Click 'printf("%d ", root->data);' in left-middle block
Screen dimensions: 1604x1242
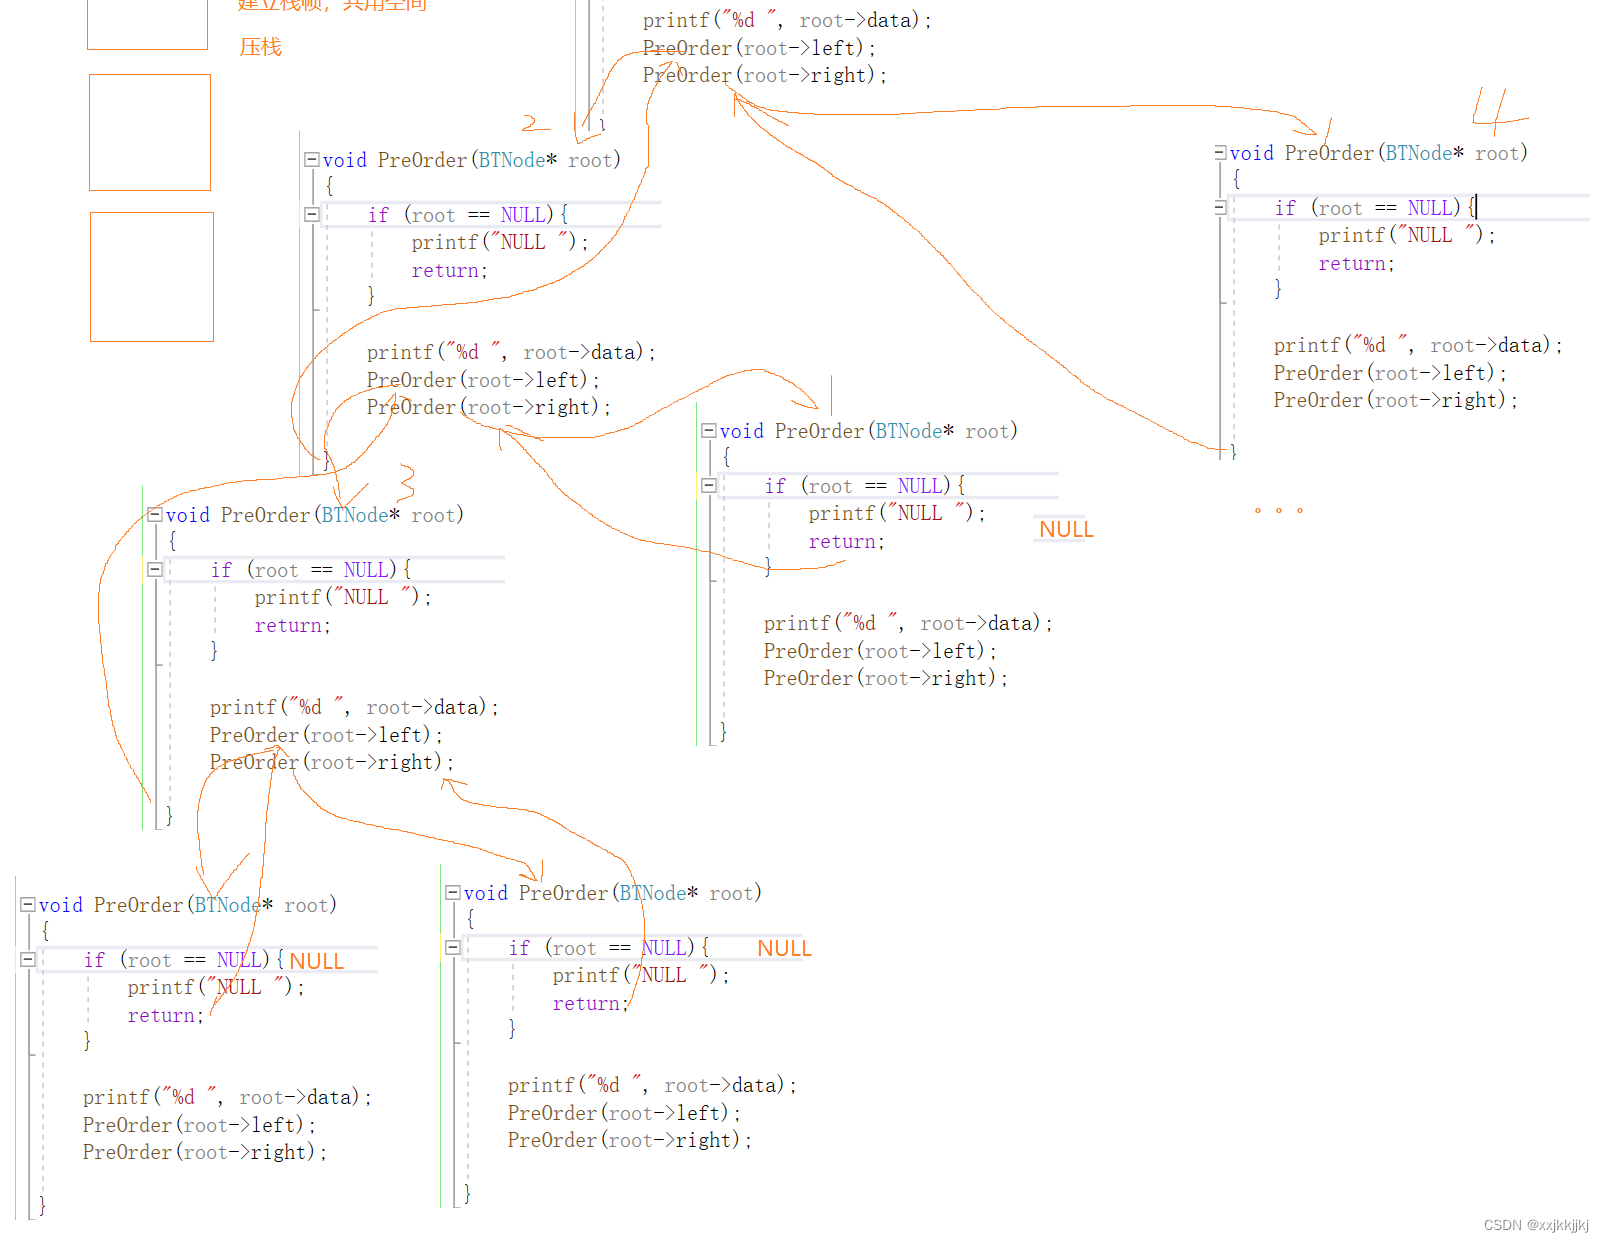[x=354, y=707]
